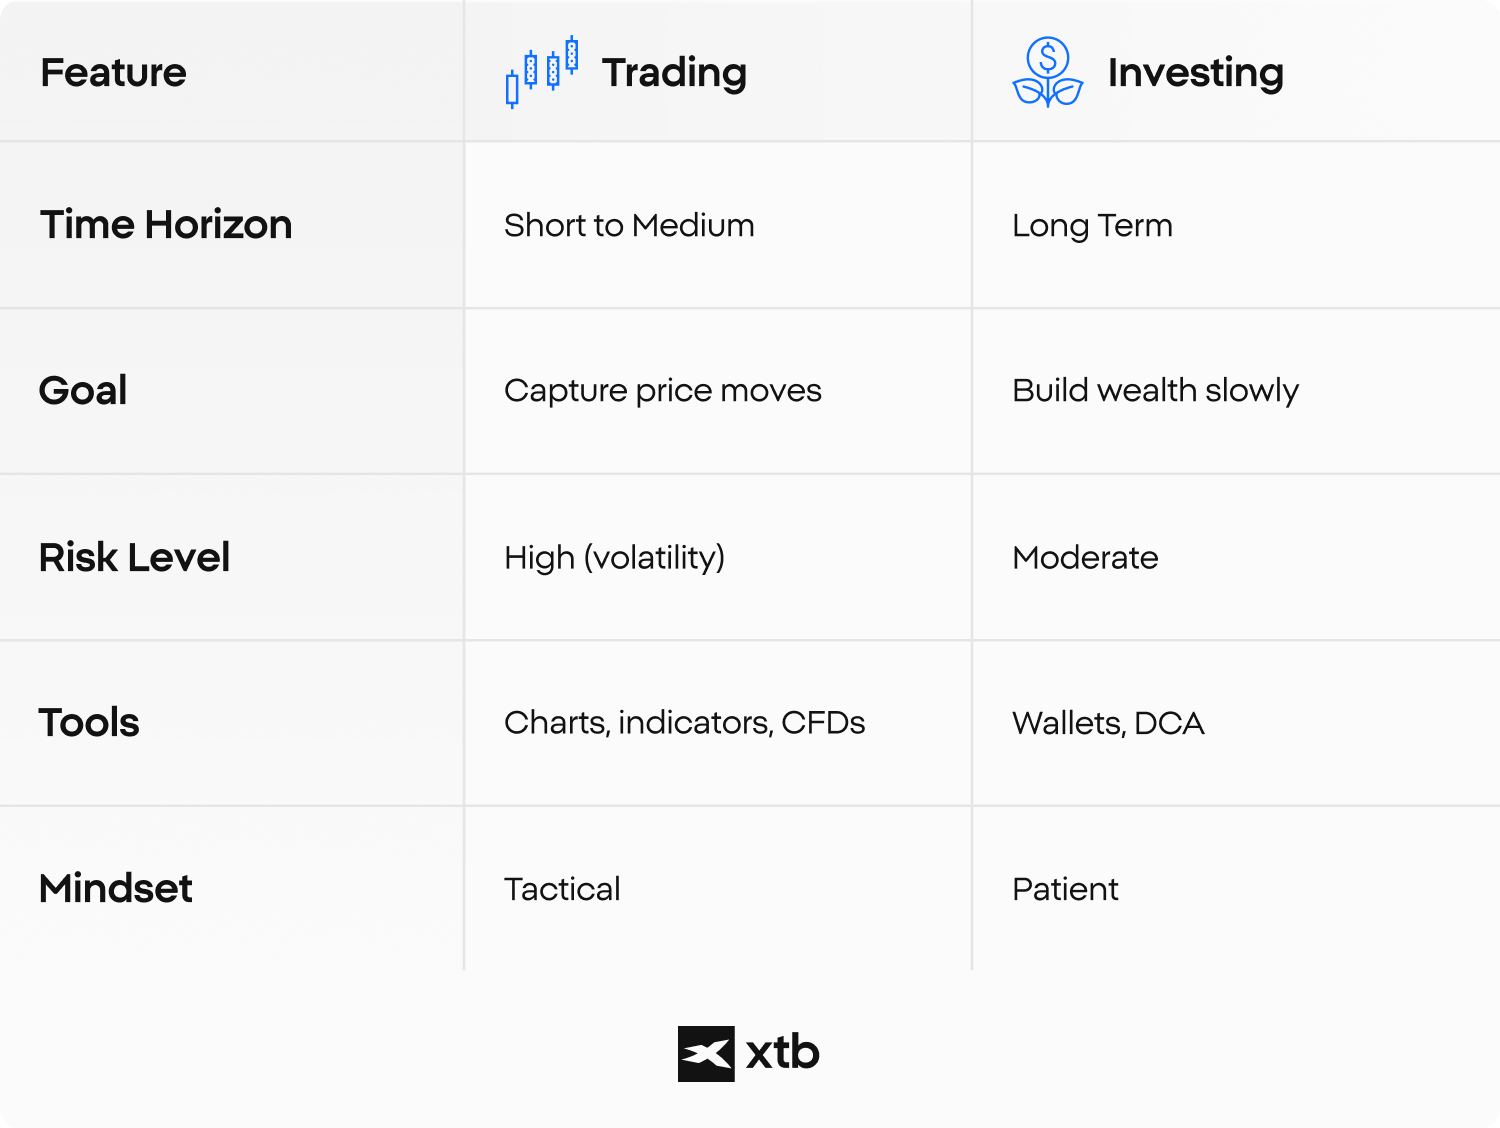This screenshot has height=1128, width=1500.
Task: Click the Time Horizon row label
Action: click(166, 225)
